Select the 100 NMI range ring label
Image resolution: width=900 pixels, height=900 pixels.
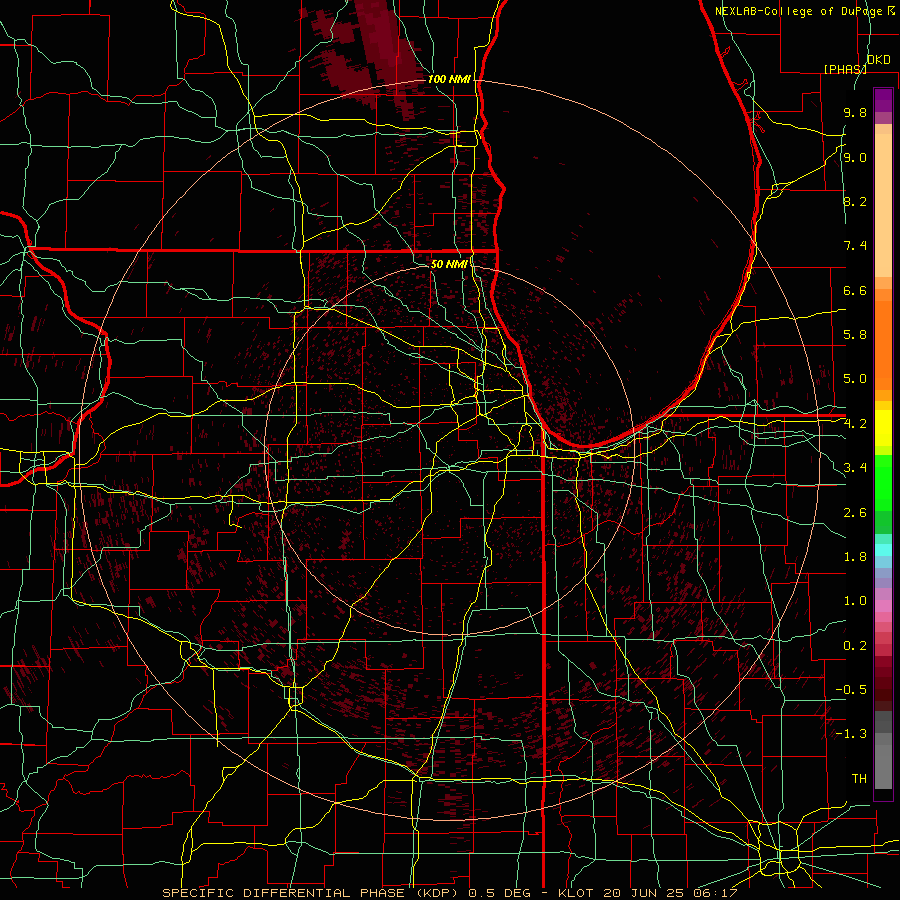pyautogui.click(x=449, y=79)
